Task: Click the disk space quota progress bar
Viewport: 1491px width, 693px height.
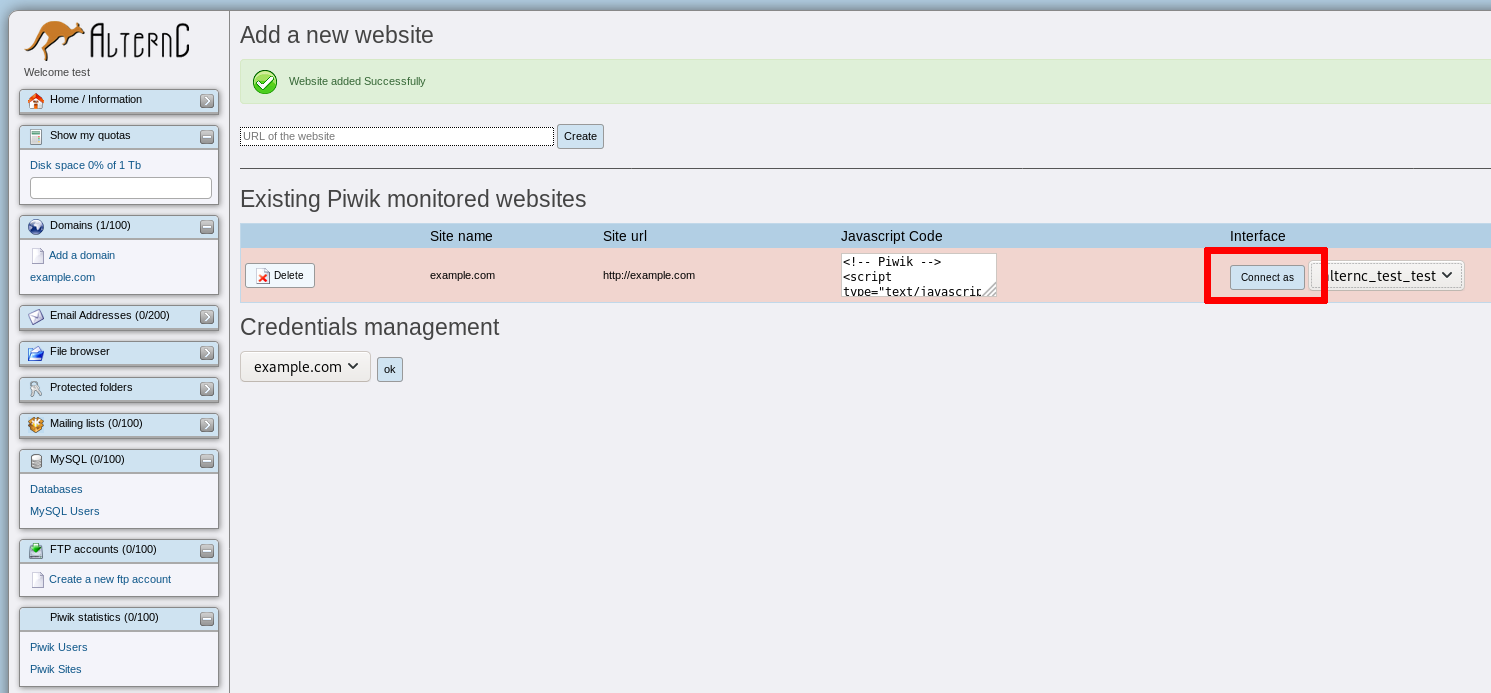Action: point(121,188)
